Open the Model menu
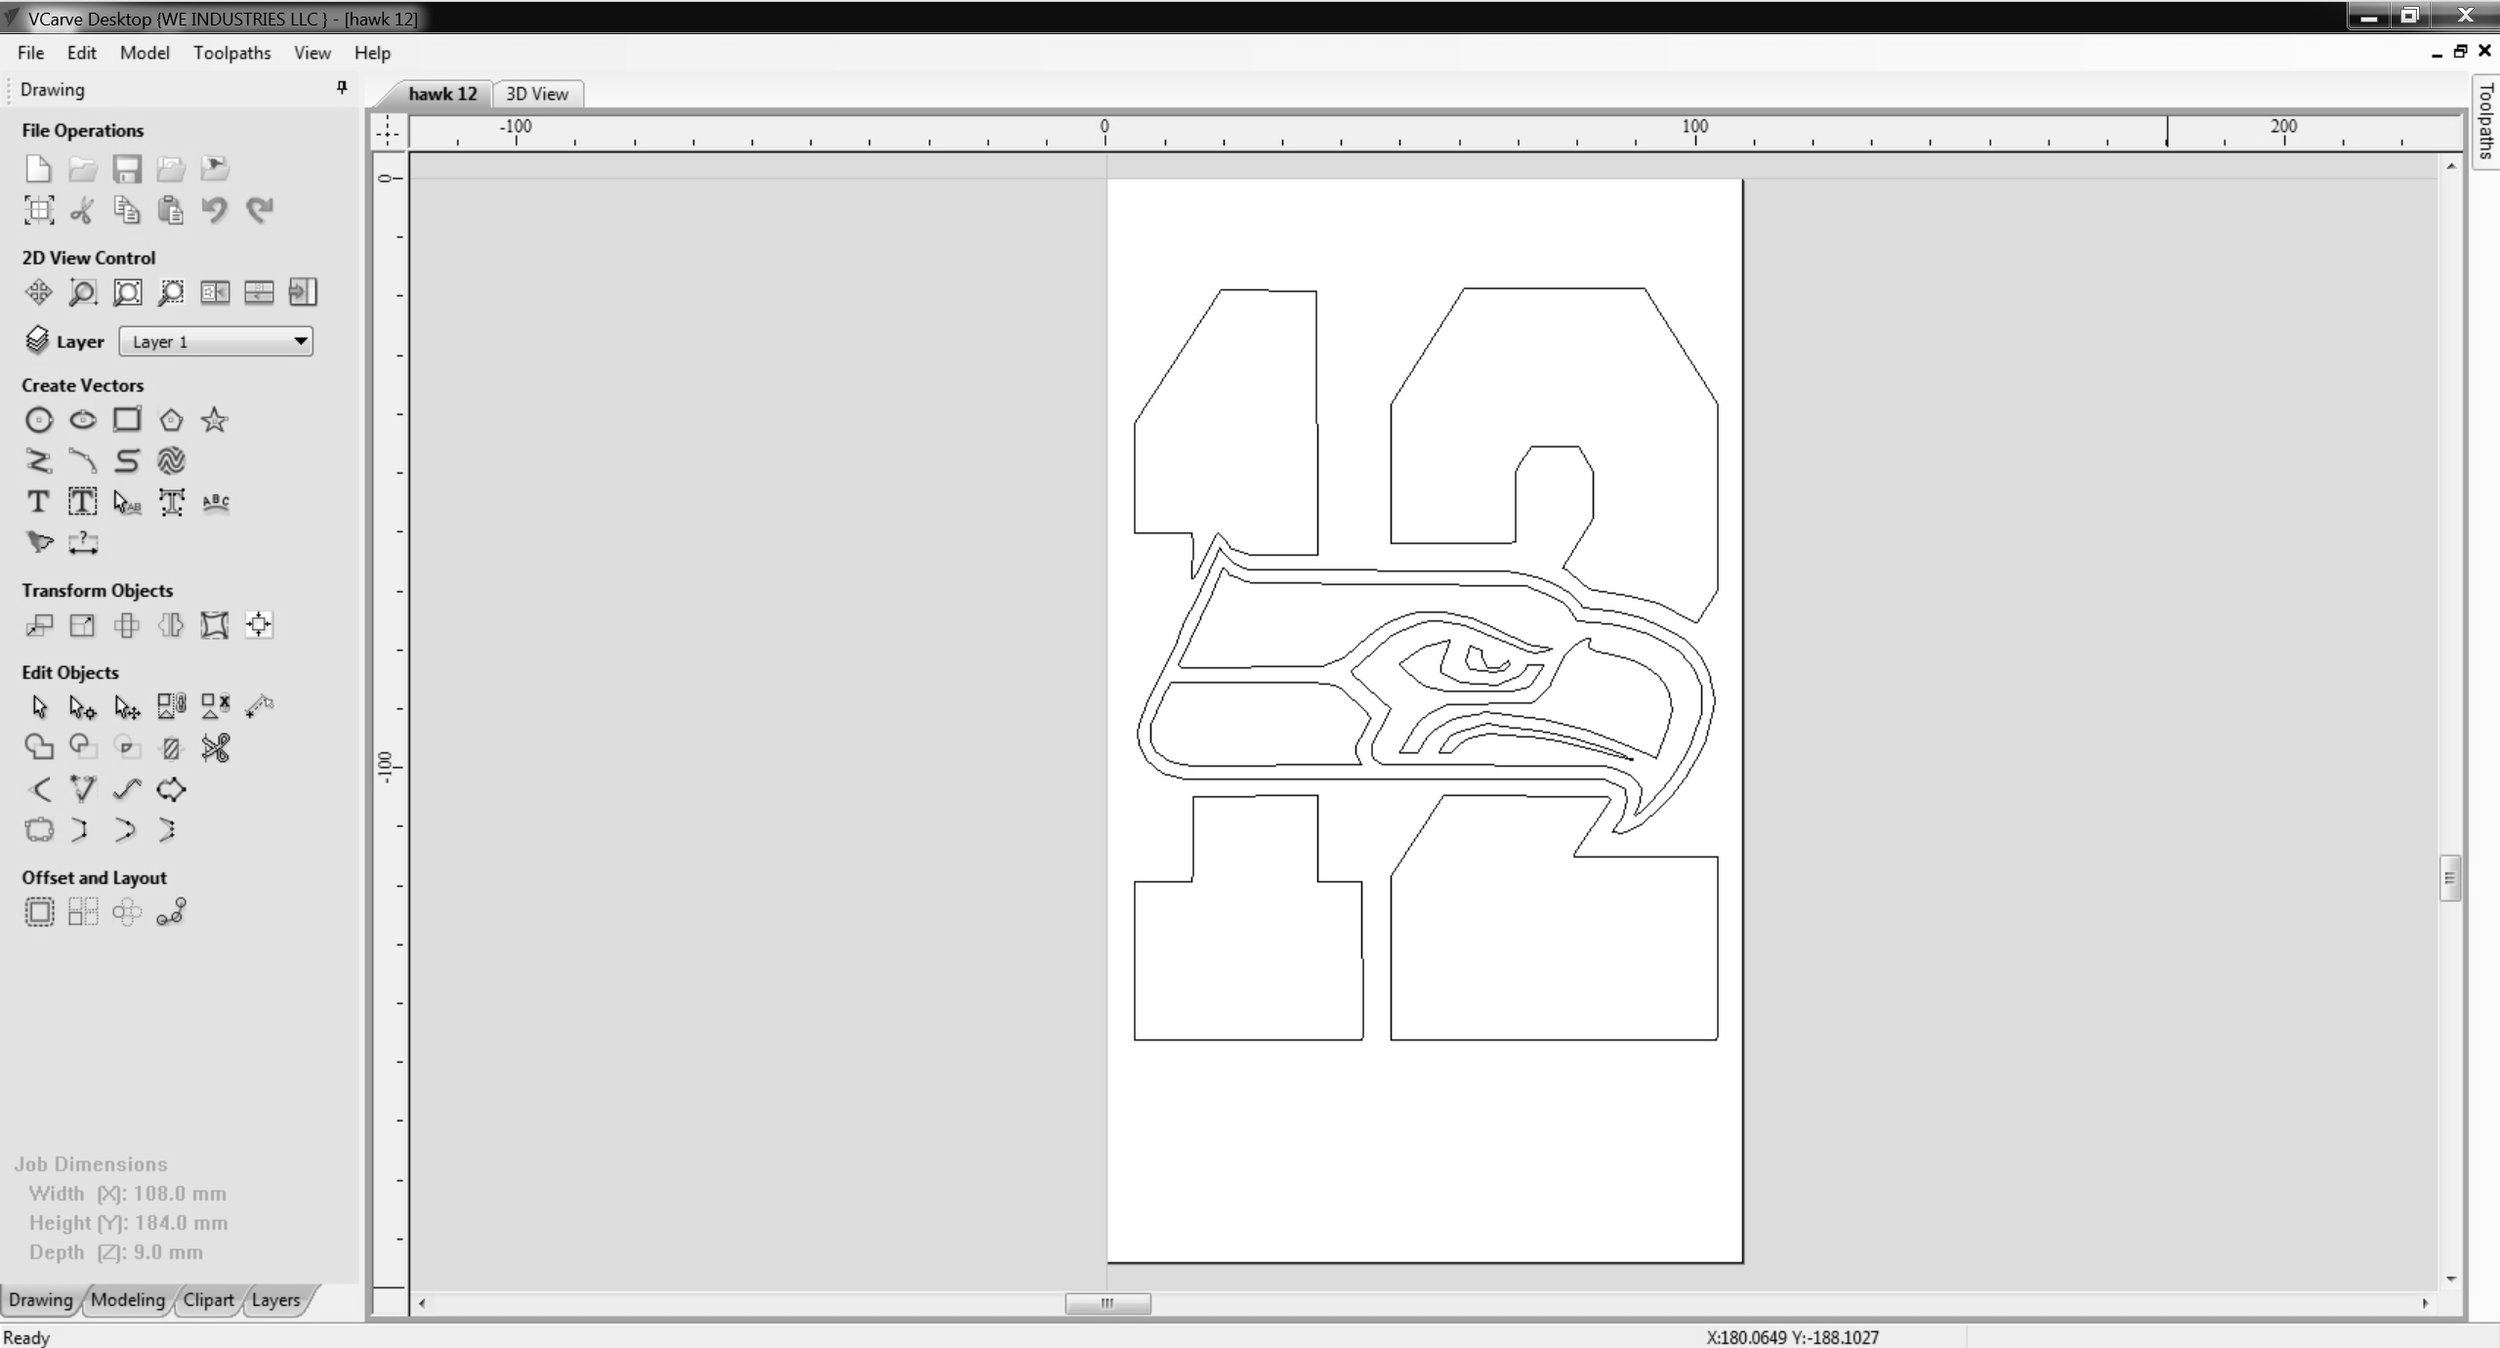Image resolution: width=2500 pixels, height=1348 pixels. click(145, 53)
